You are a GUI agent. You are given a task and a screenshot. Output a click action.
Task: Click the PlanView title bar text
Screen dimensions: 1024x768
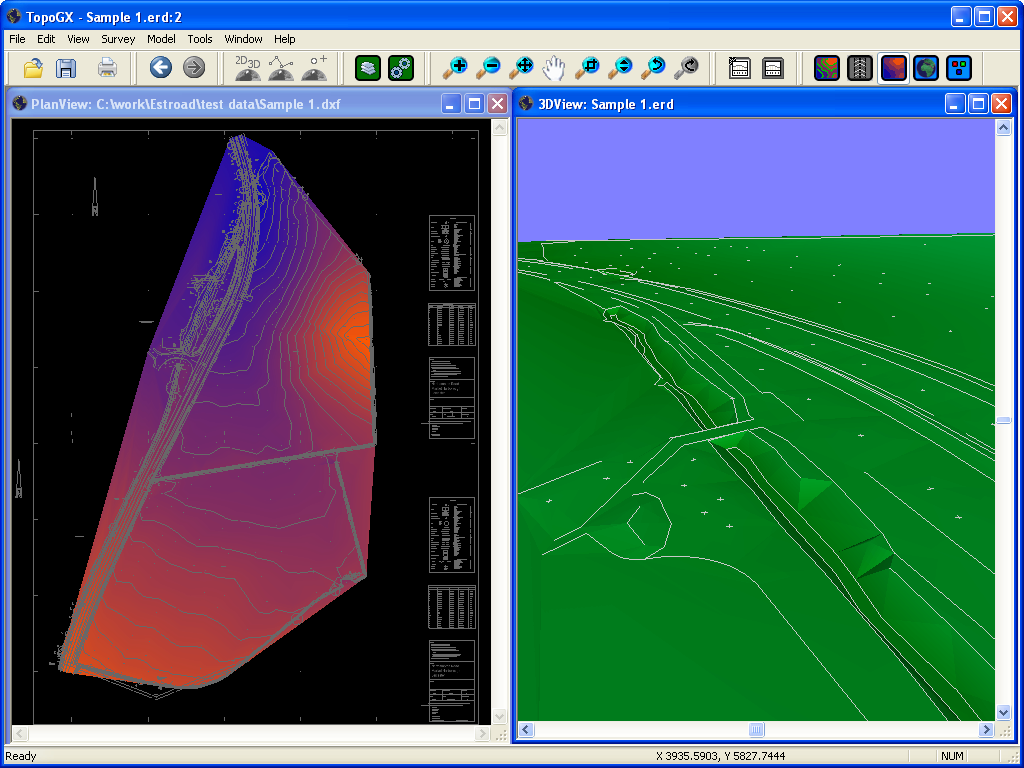pyautogui.click(x=186, y=104)
